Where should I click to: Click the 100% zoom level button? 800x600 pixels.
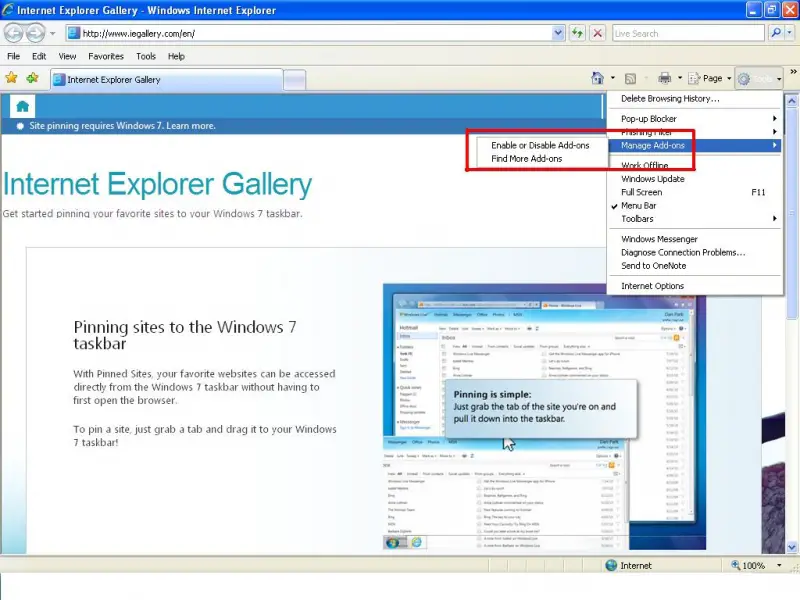coord(748,565)
